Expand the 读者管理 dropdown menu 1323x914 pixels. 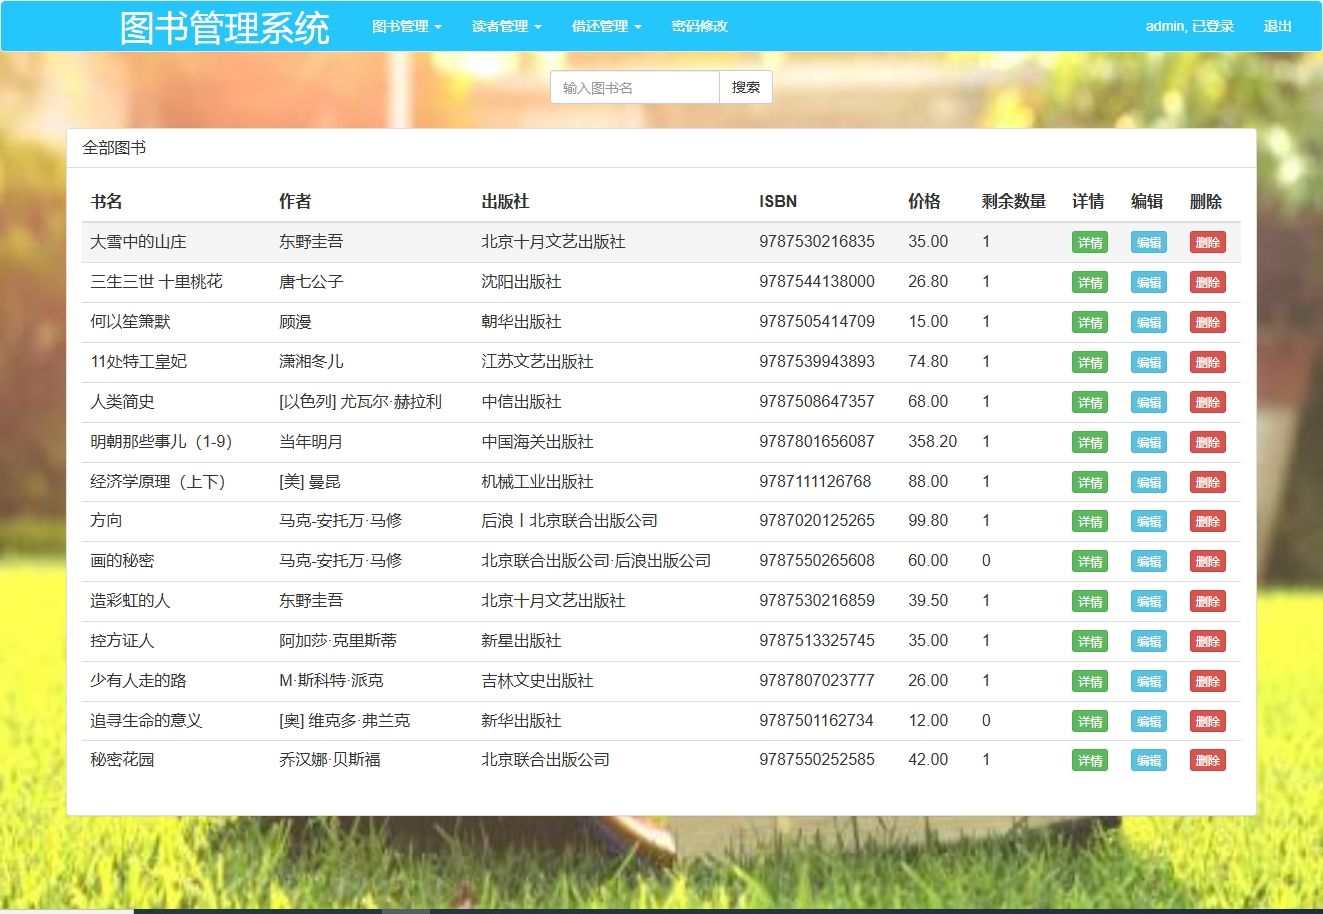pyautogui.click(x=503, y=26)
